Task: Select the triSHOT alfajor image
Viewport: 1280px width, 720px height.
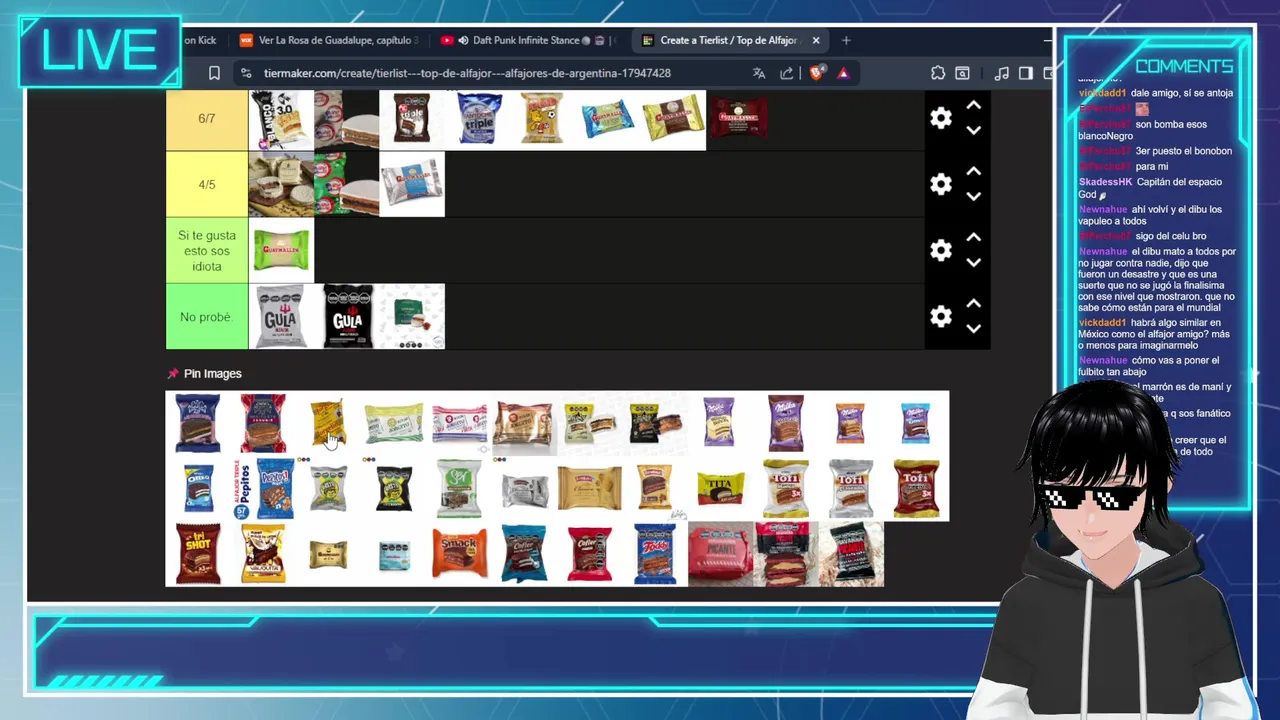Action: point(198,554)
